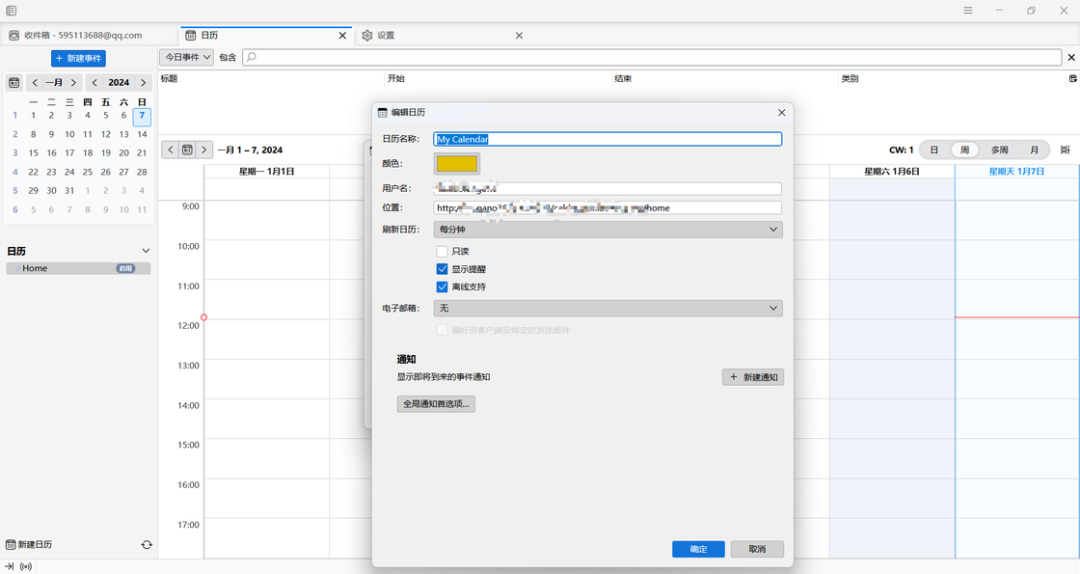Open the 刷新日历 interval dropdown
This screenshot has height=574, width=1080.
point(608,229)
